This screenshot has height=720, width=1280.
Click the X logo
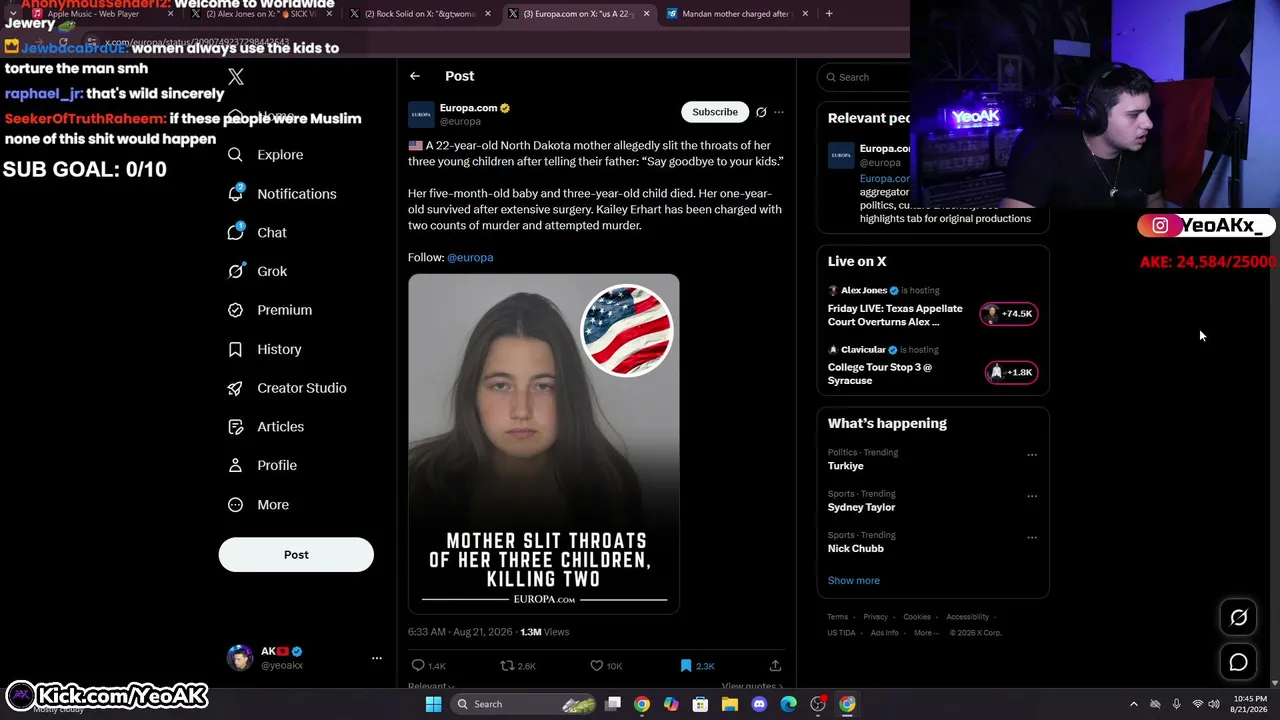tap(236, 77)
